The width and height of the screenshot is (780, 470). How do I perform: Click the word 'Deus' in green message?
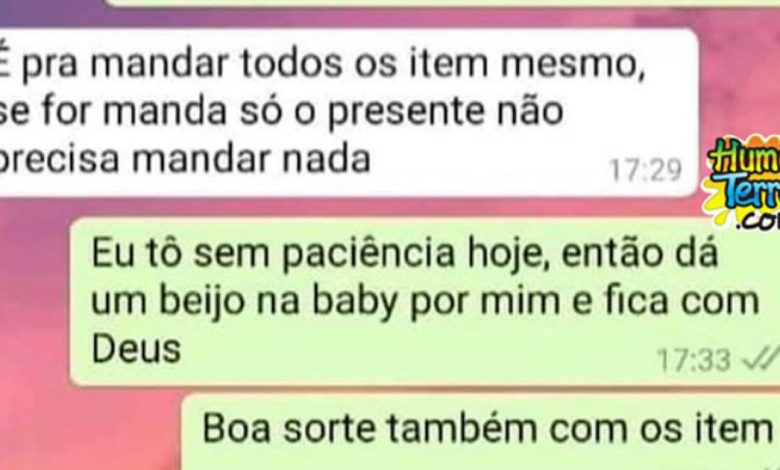[x=136, y=349]
